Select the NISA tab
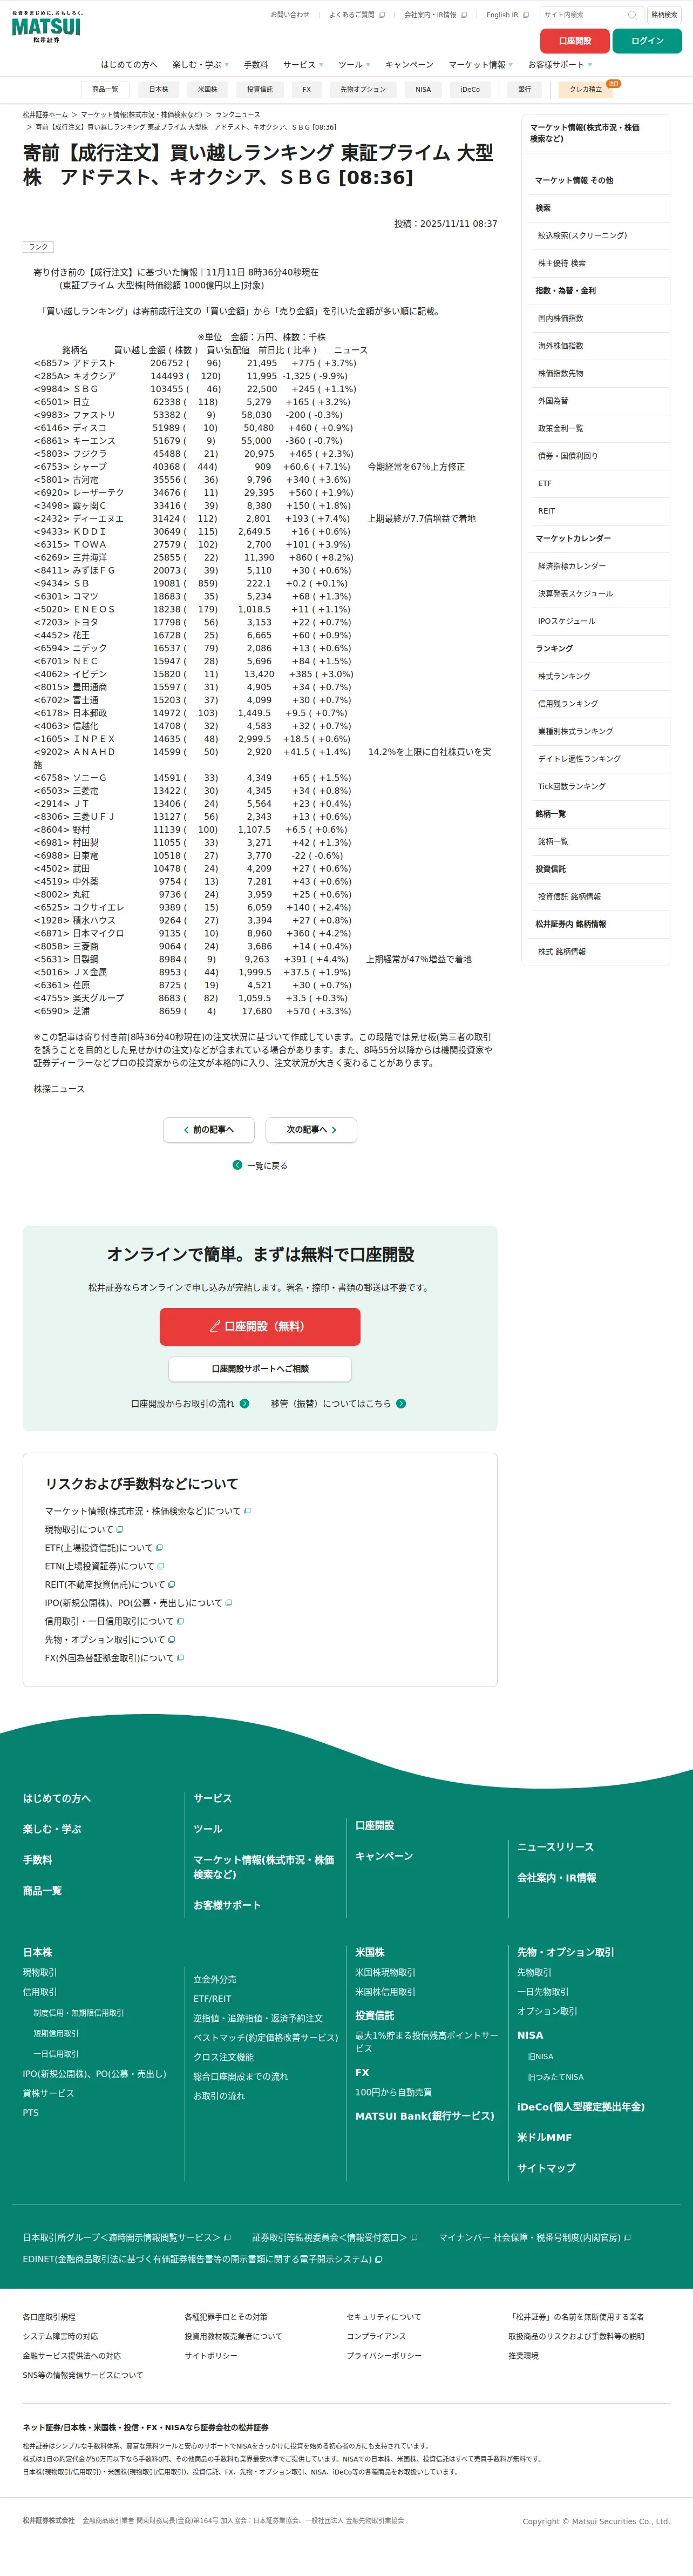 pyautogui.click(x=423, y=89)
